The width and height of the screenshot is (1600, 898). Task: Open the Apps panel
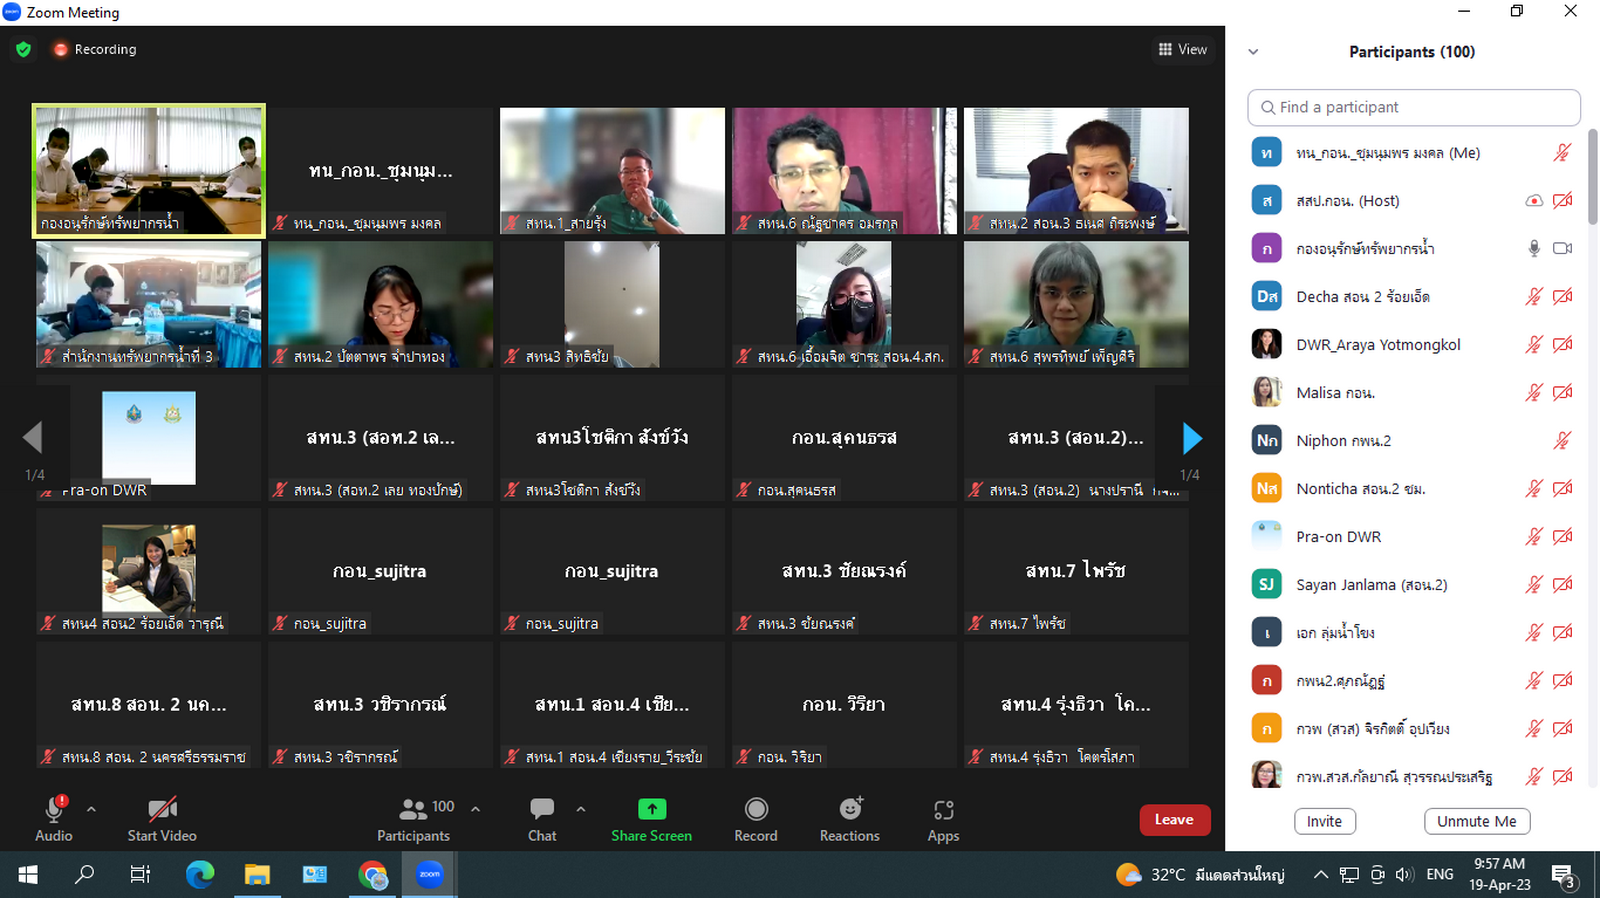tap(943, 810)
